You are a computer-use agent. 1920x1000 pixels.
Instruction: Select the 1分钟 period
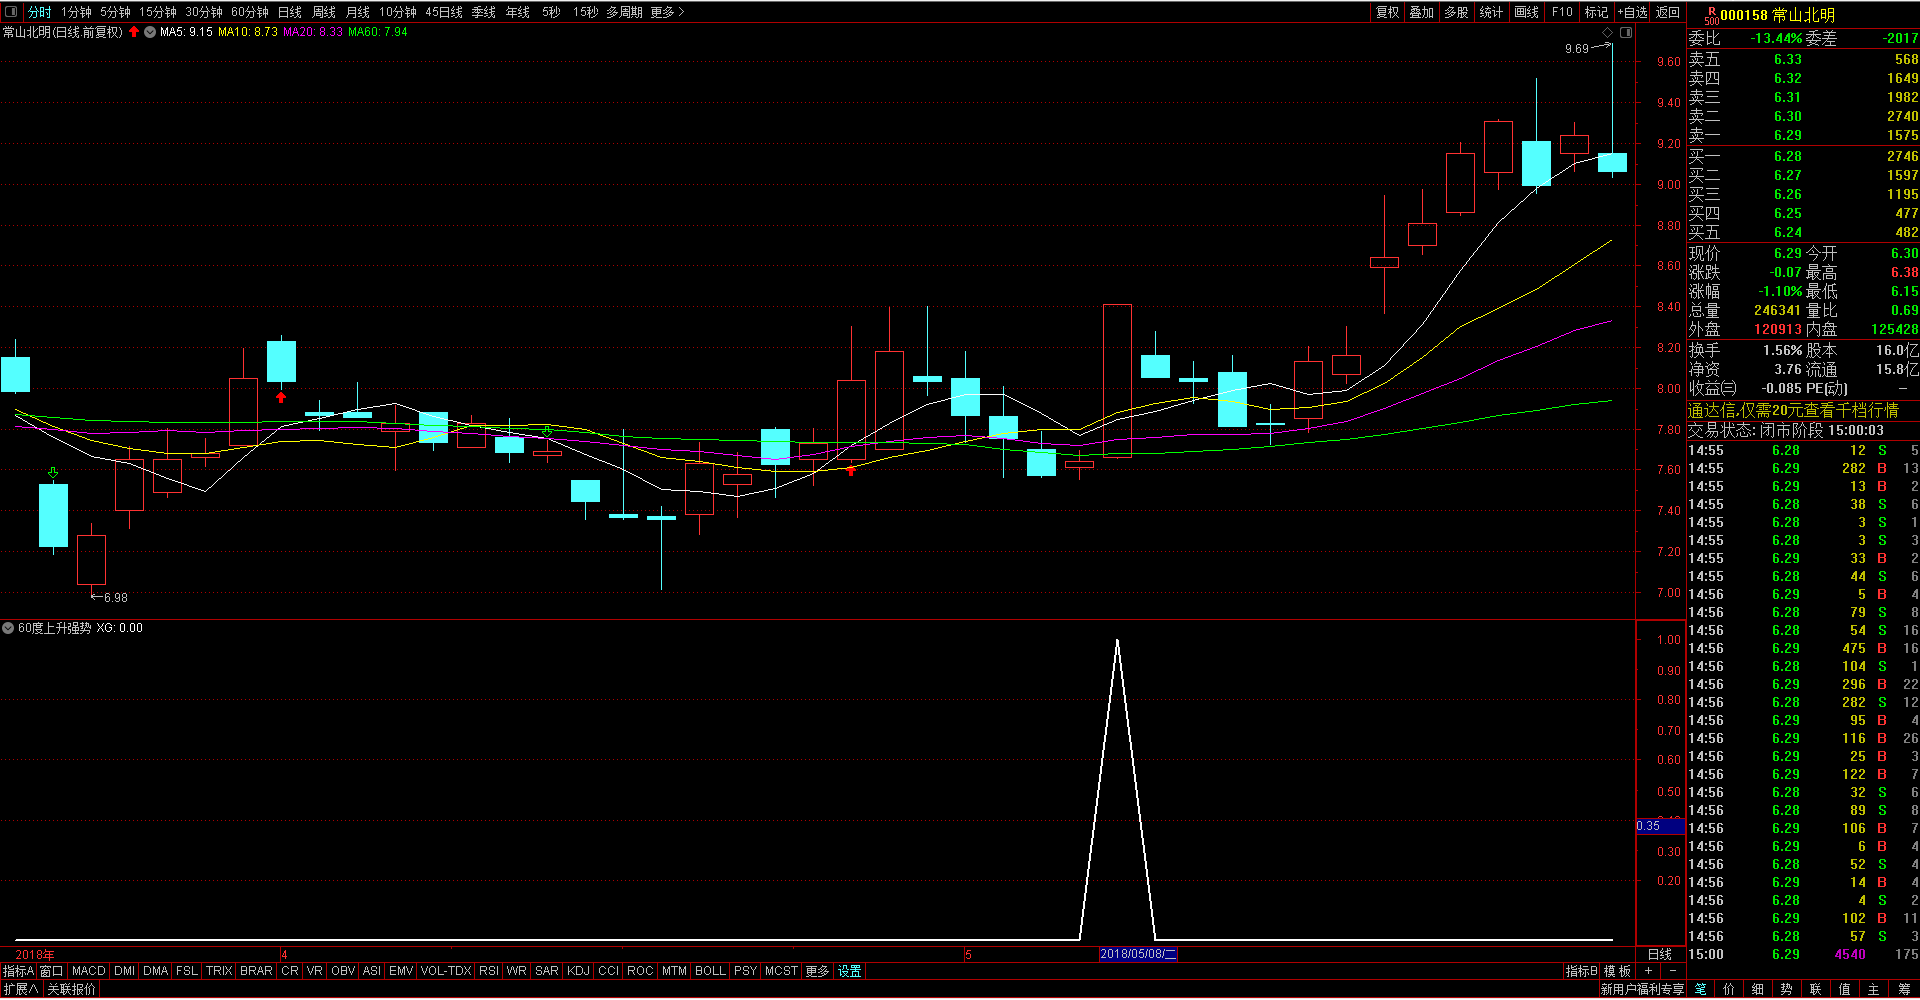point(76,12)
